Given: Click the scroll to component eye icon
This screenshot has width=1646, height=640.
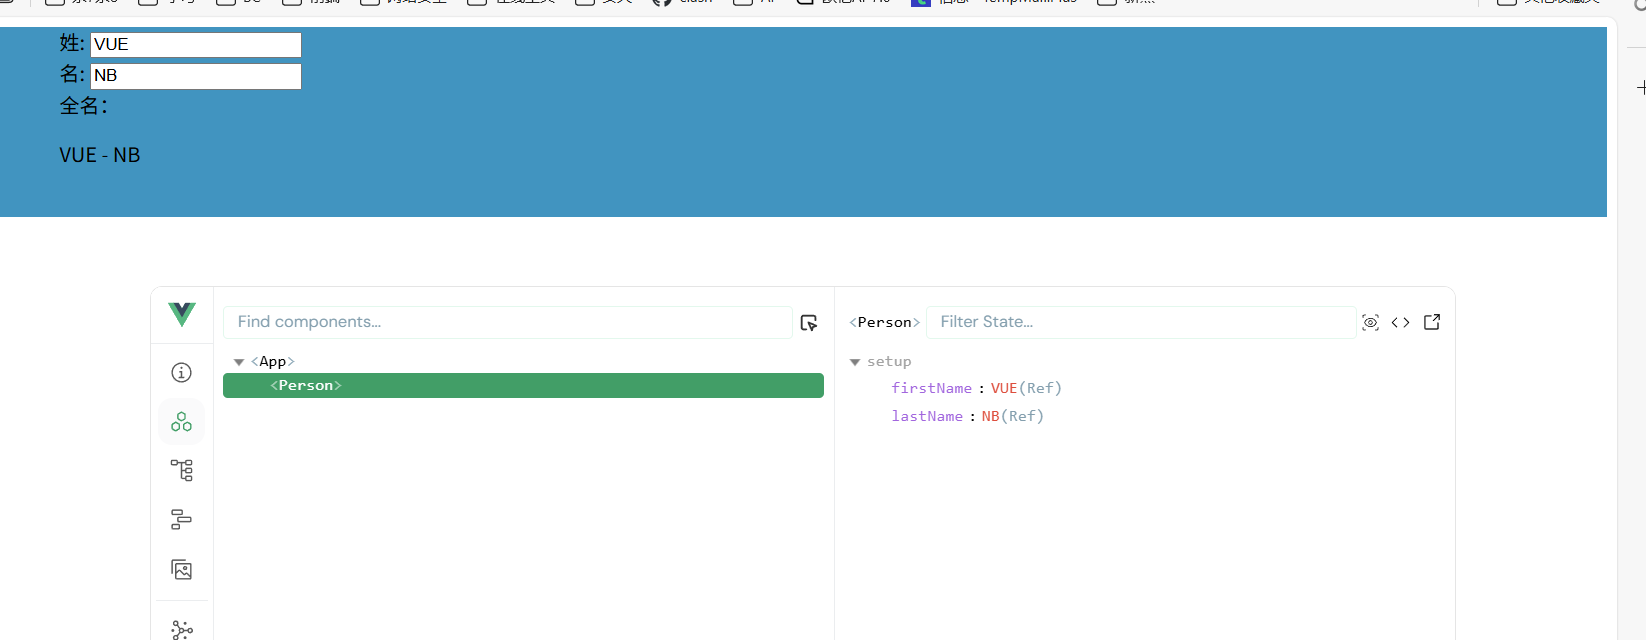Looking at the screenshot, I should [1370, 322].
